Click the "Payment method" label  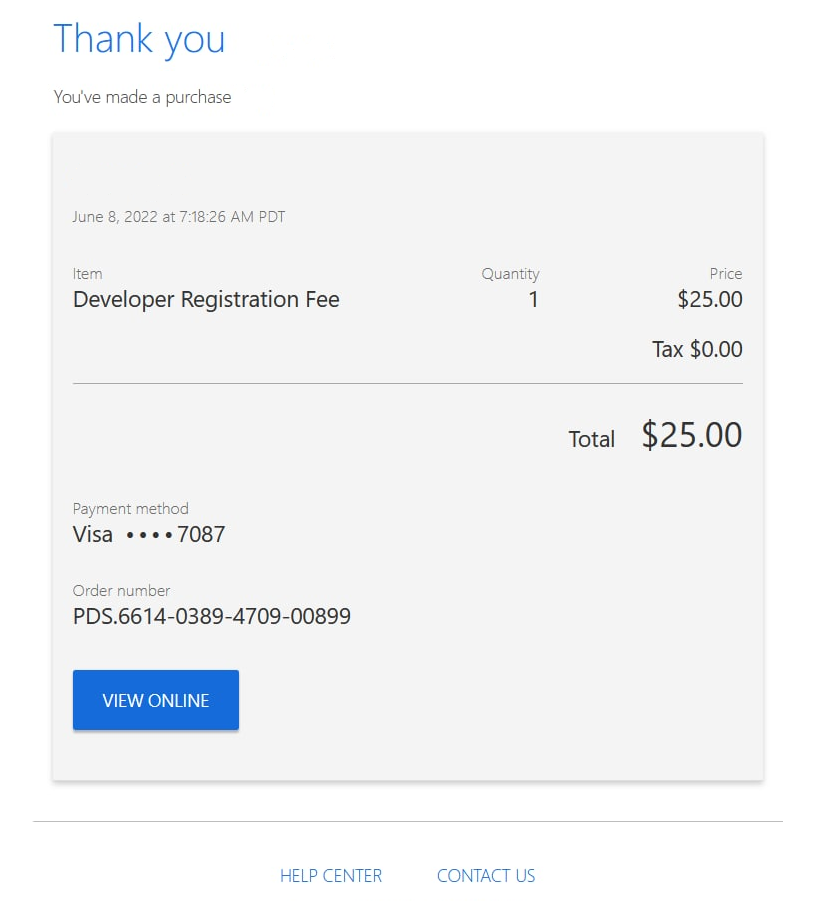pyautogui.click(x=131, y=509)
